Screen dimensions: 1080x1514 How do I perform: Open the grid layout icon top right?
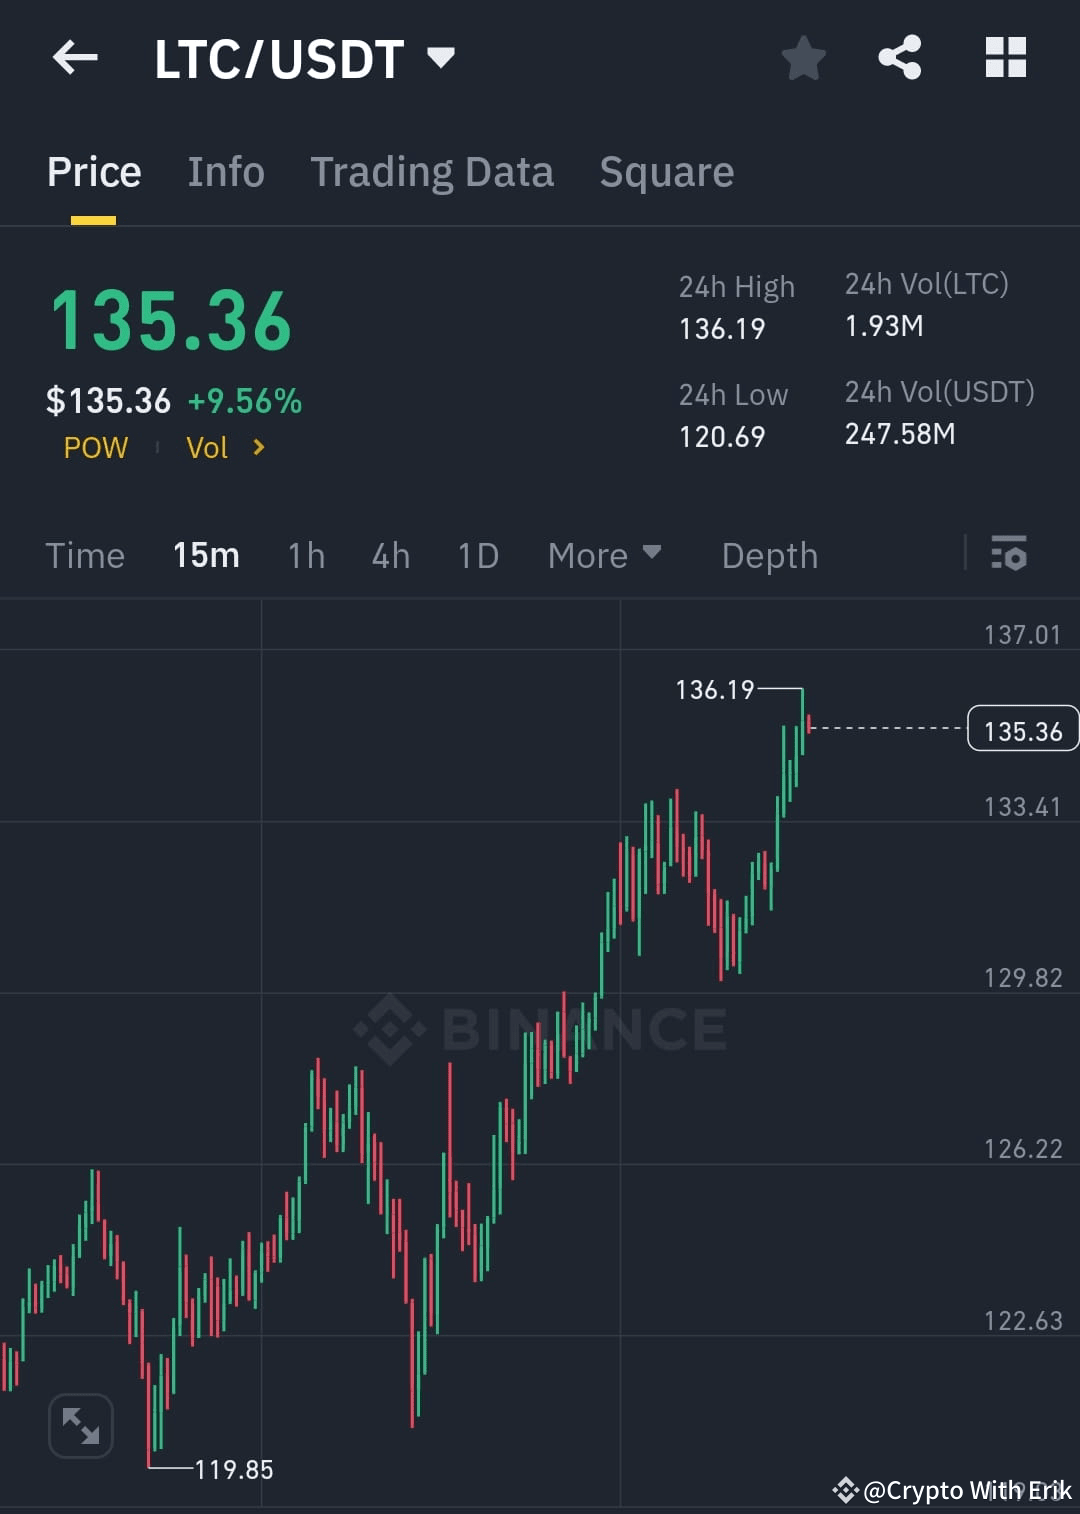pyautogui.click(x=1005, y=57)
